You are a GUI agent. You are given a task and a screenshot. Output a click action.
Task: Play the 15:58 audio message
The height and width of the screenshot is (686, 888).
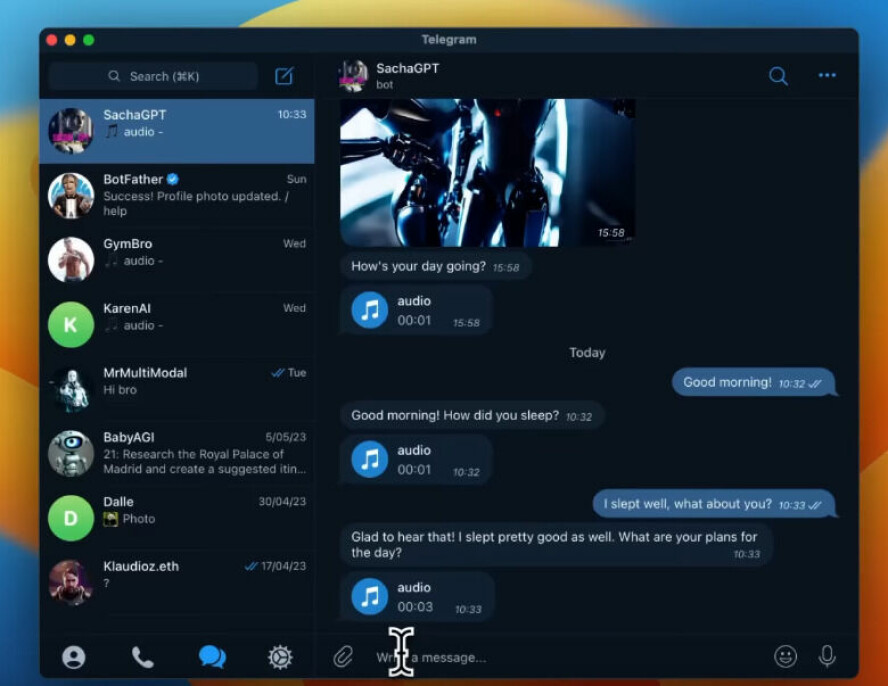tap(370, 310)
